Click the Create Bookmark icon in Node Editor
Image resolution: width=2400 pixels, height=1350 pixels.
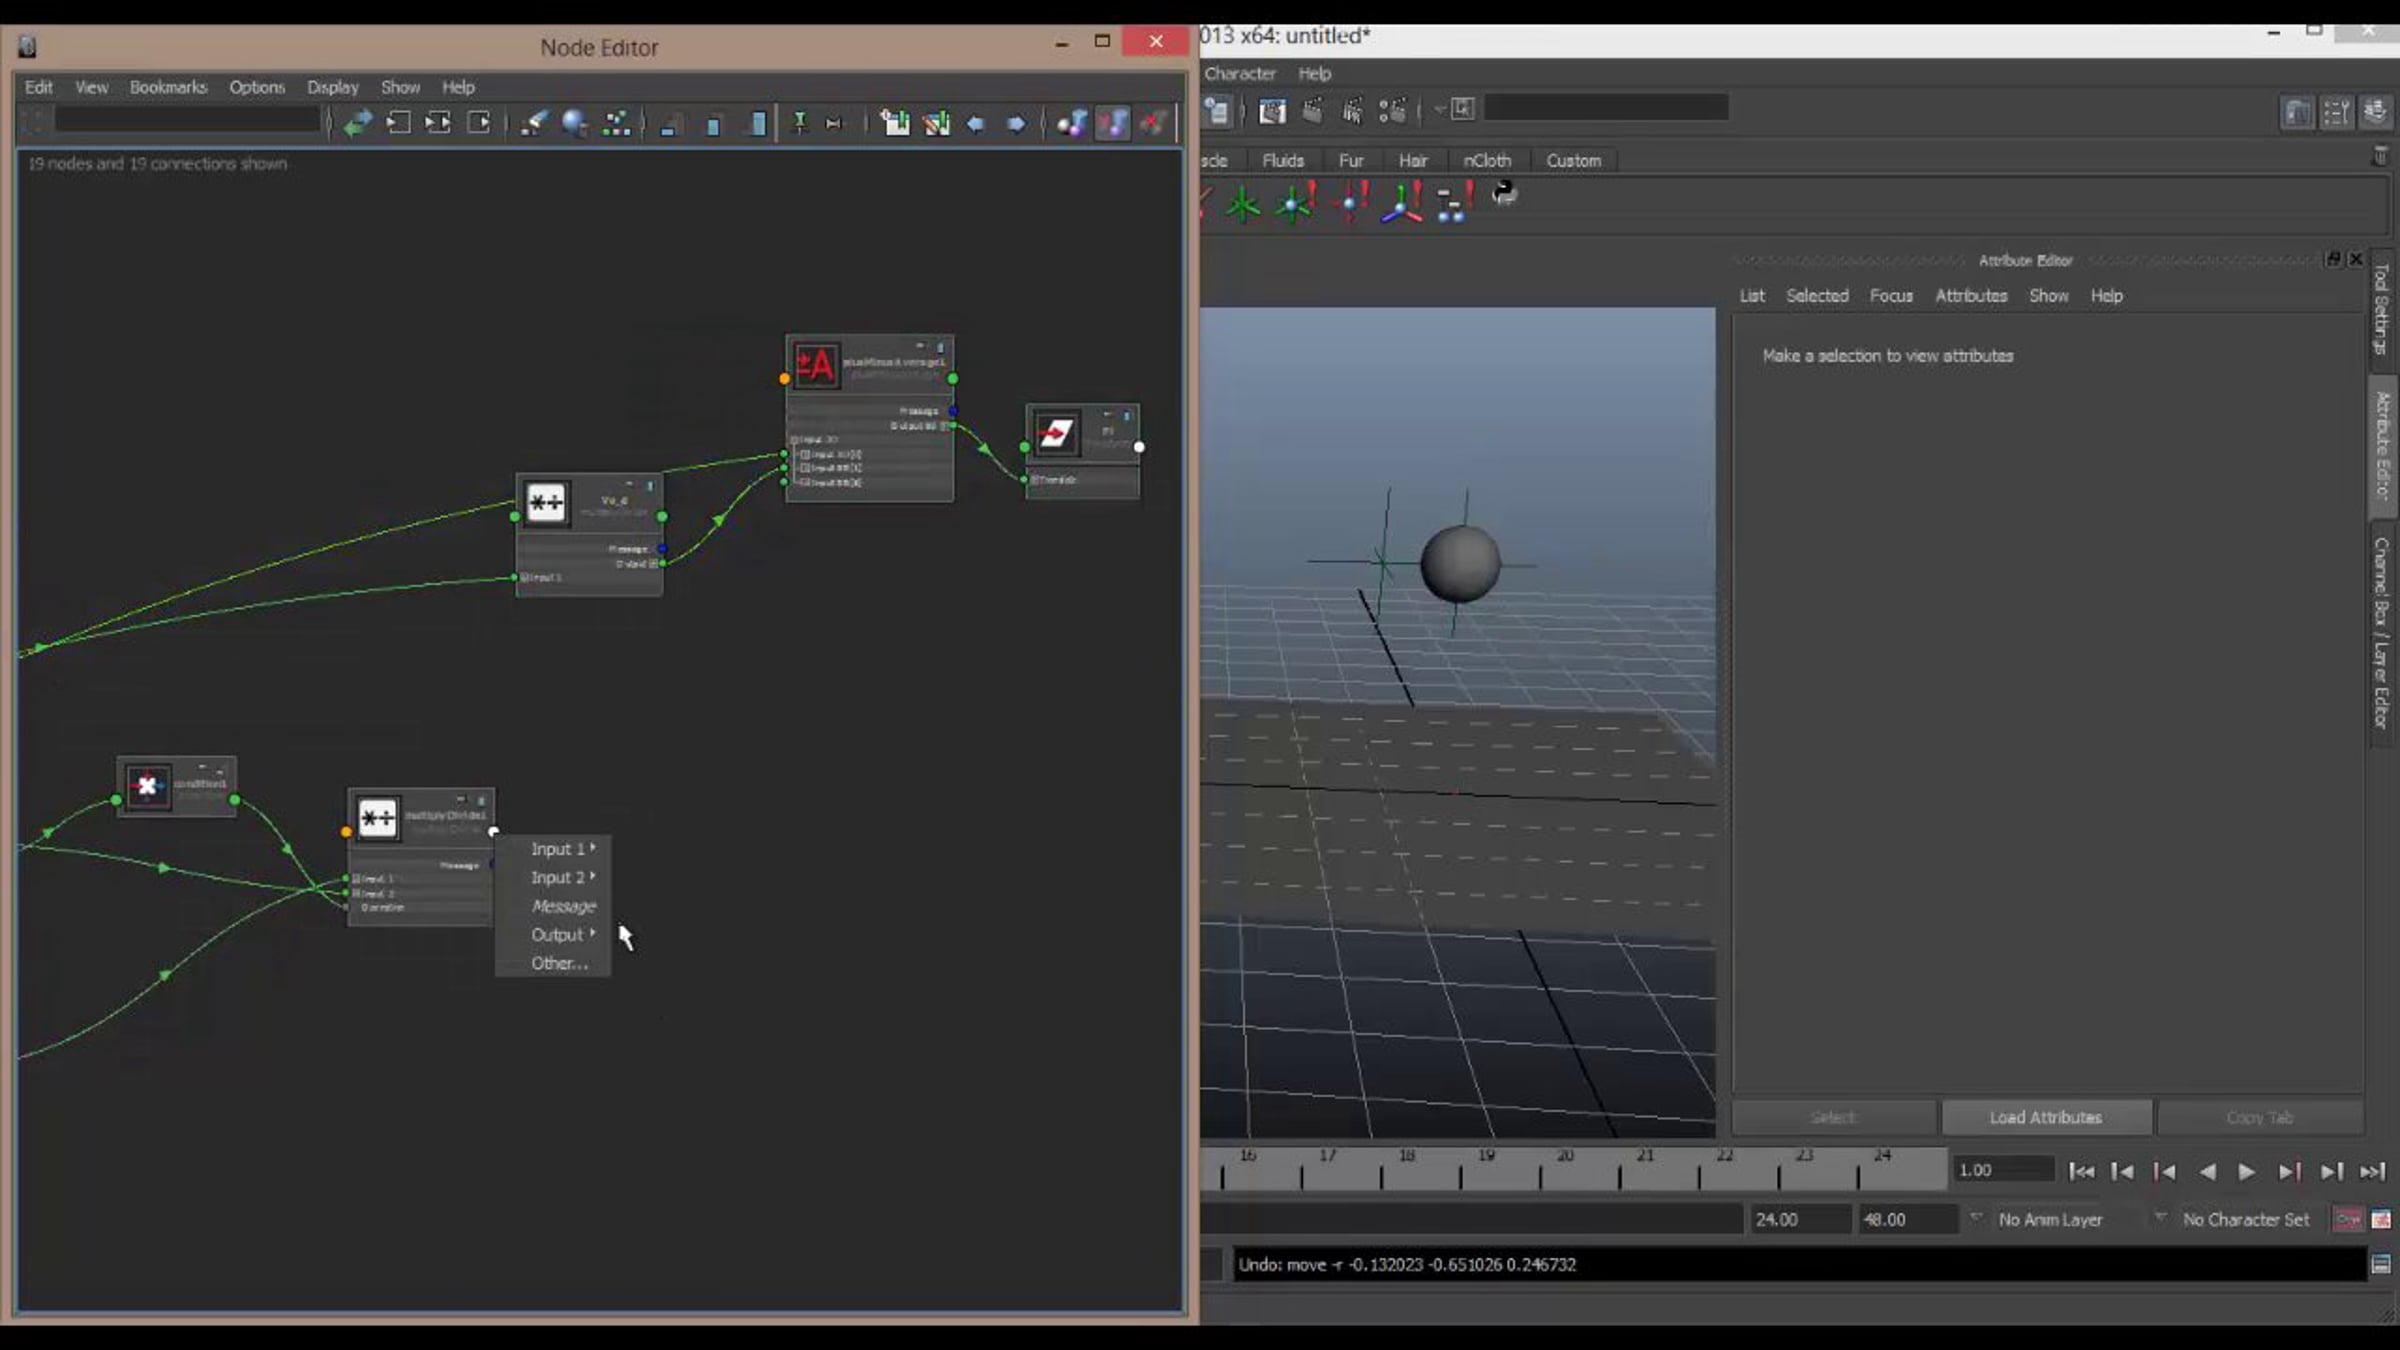(895, 123)
